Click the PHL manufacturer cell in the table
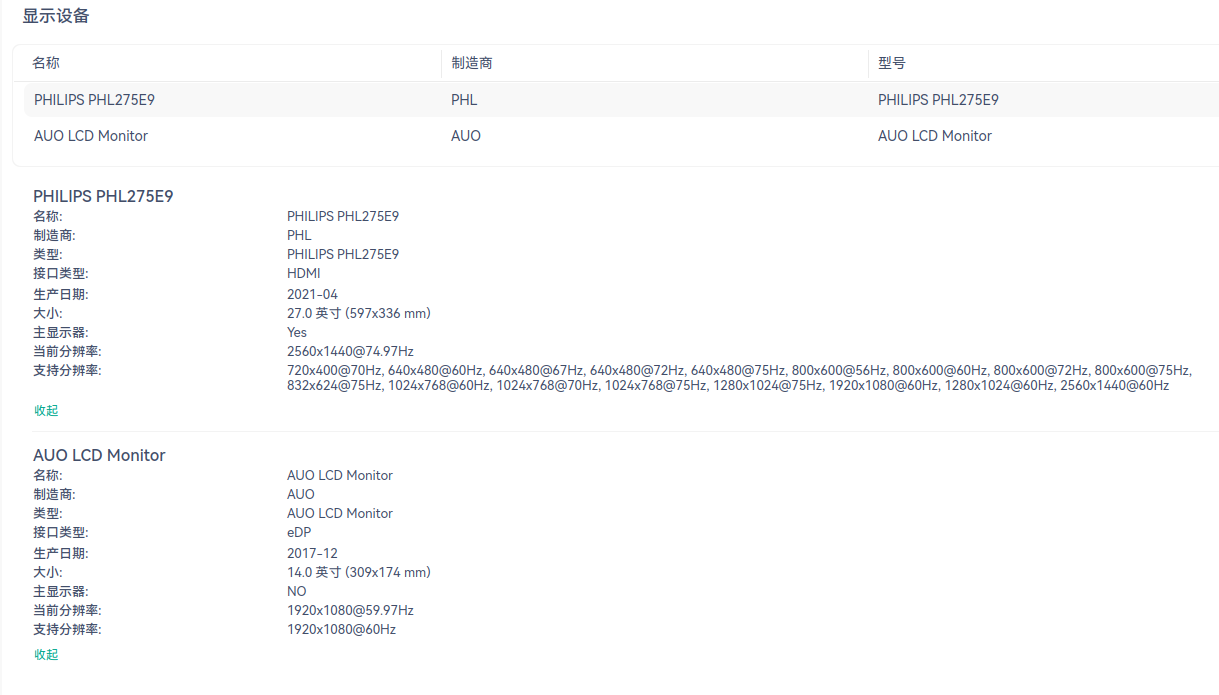This screenshot has width=1219, height=695. (464, 100)
